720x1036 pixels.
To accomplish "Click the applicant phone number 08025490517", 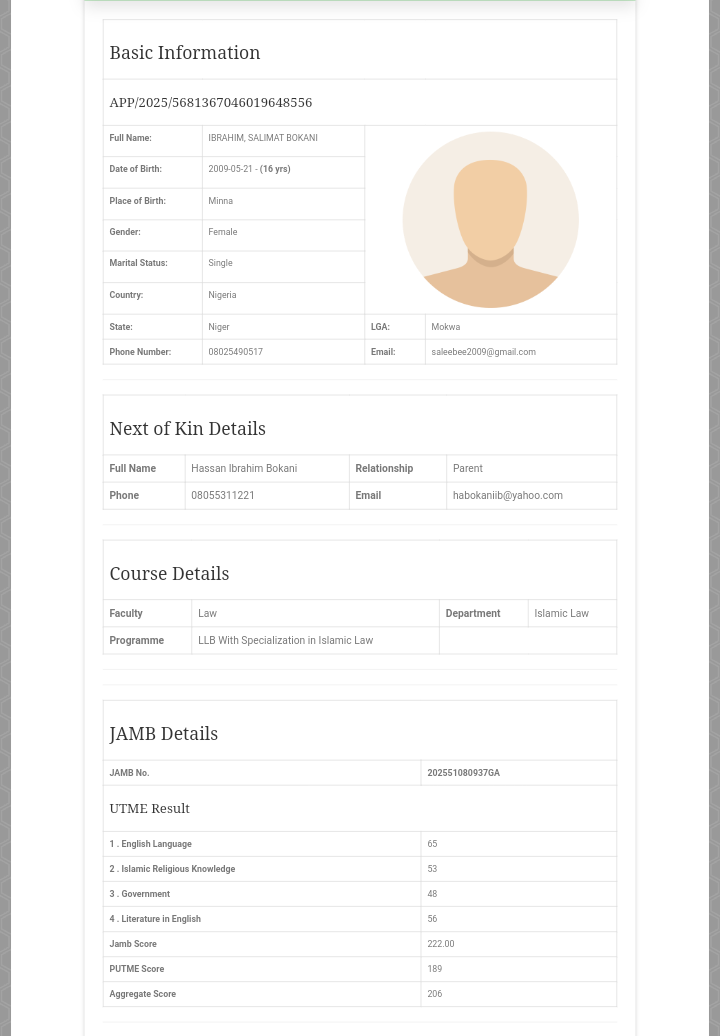I will click(x=235, y=352).
